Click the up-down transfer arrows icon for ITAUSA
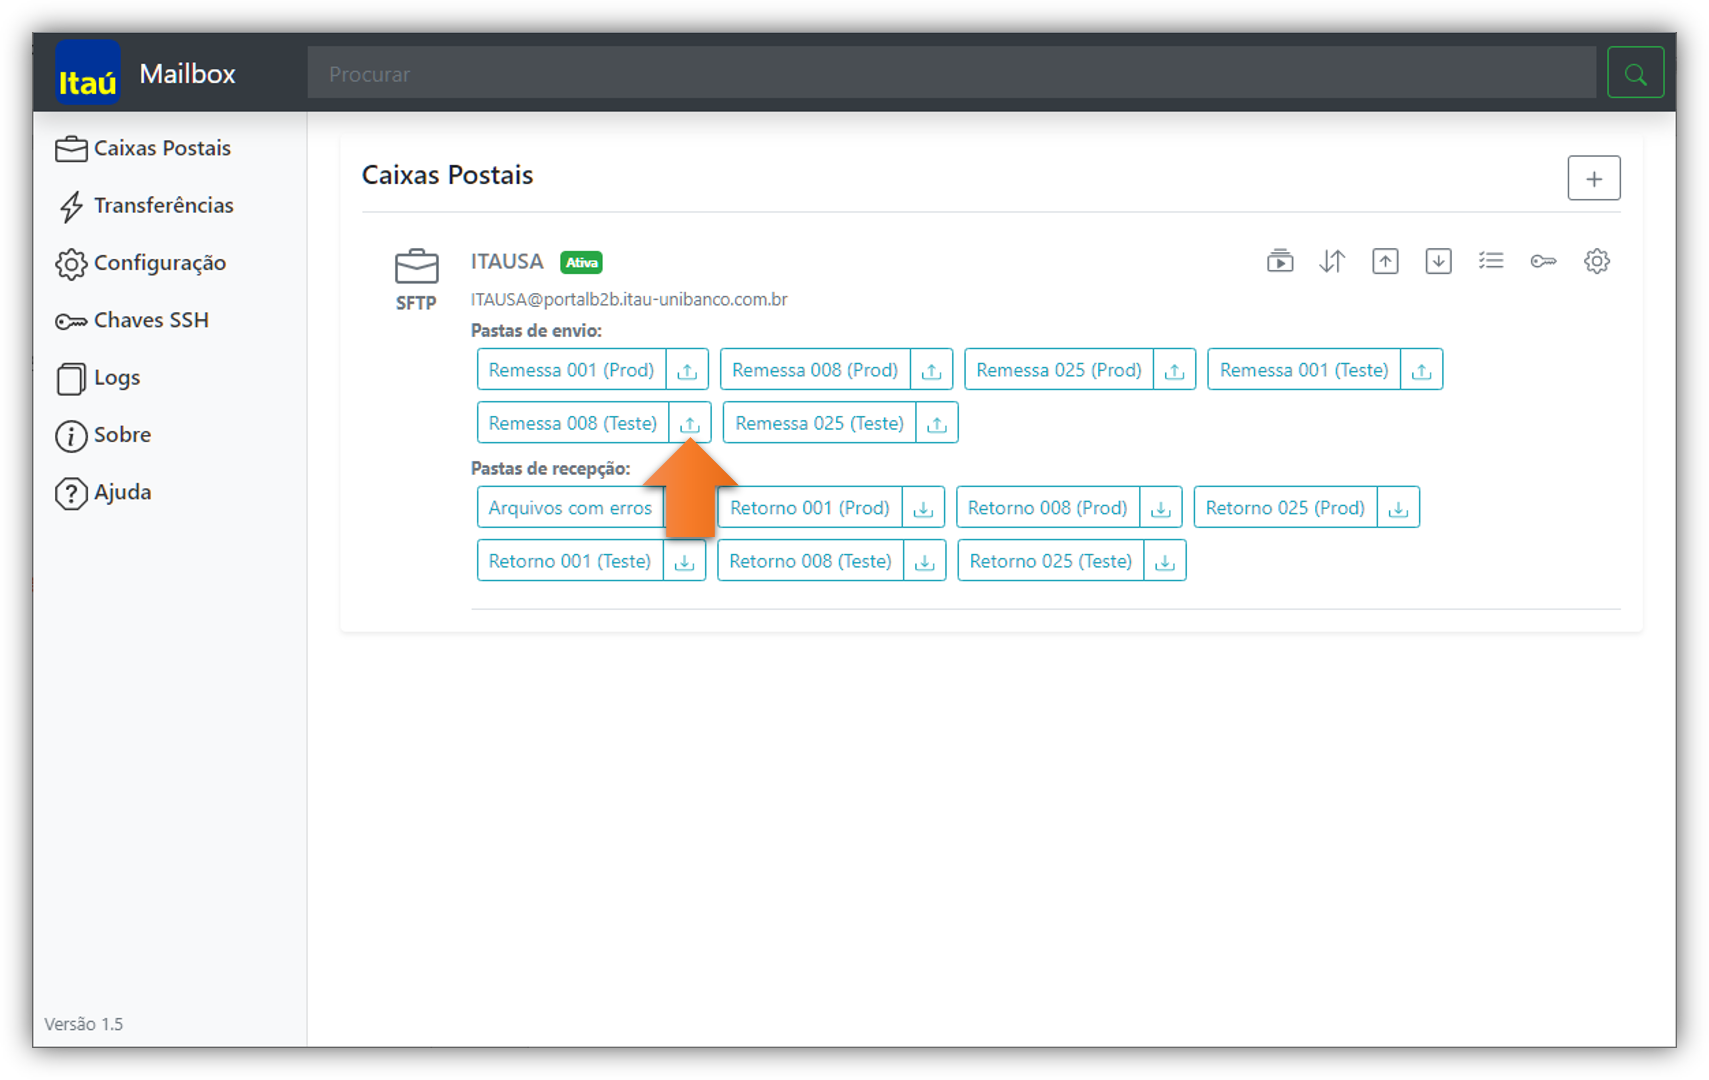 pyautogui.click(x=1332, y=262)
